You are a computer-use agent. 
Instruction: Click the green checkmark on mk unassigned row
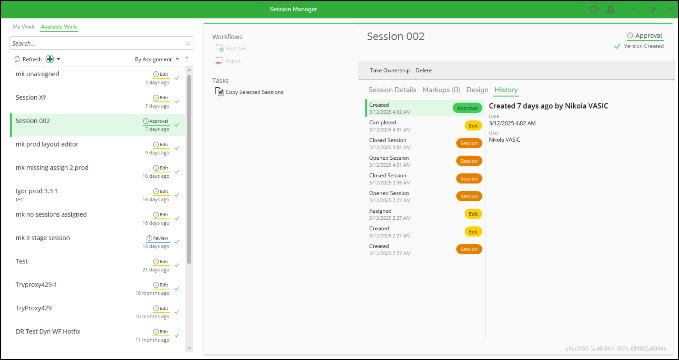[x=177, y=78]
